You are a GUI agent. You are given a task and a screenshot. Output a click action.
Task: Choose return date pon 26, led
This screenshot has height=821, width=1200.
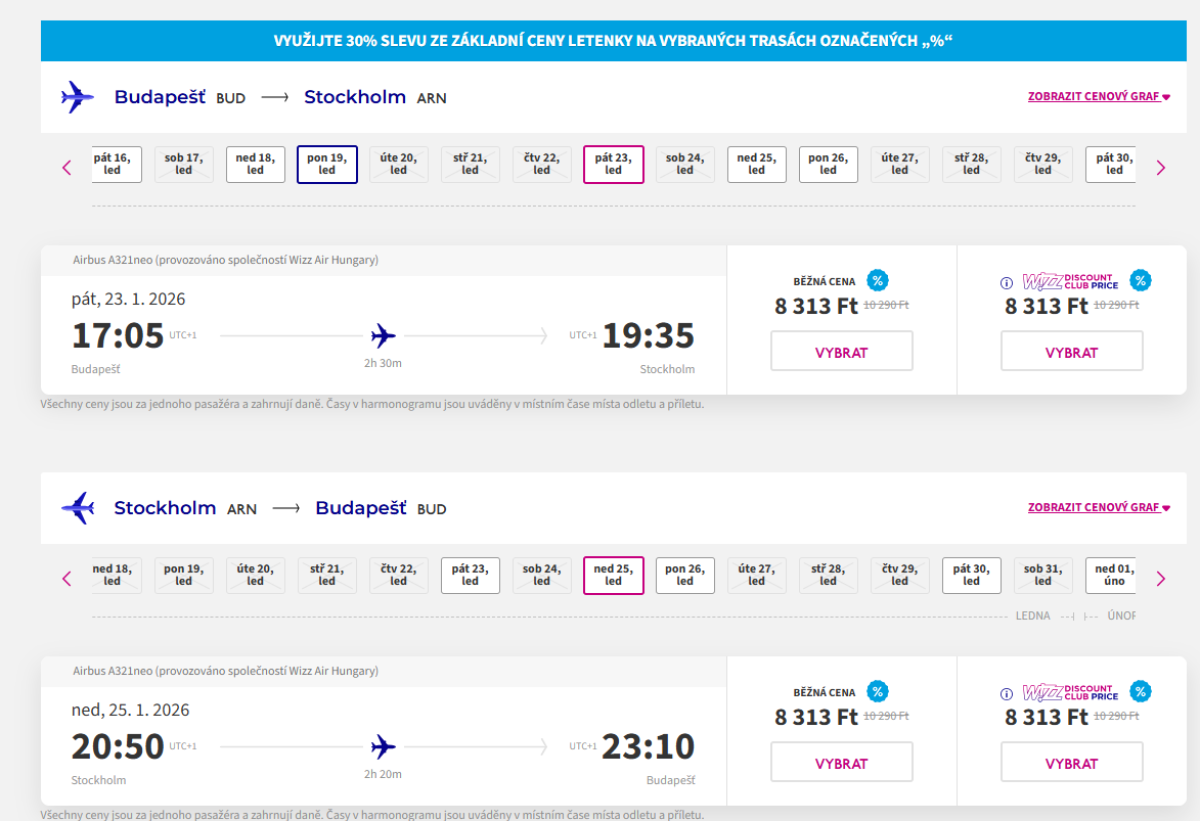(x=685, y=575)
